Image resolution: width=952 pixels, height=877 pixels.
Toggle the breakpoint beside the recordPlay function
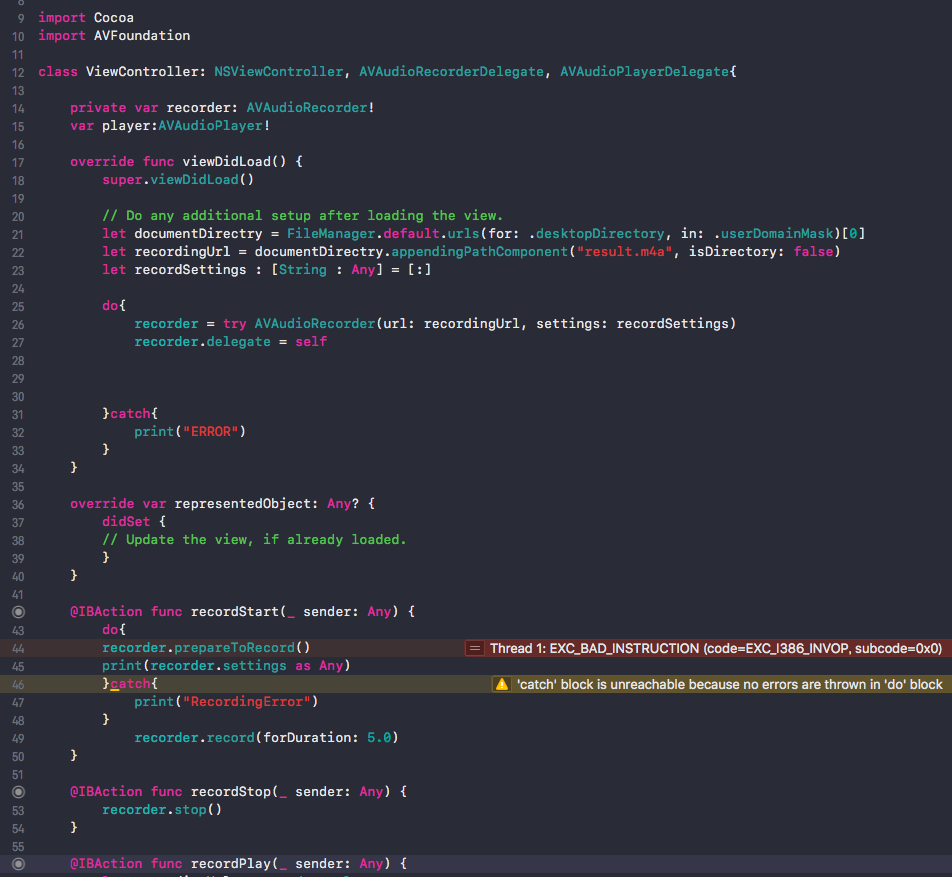[x=18, y=863]
